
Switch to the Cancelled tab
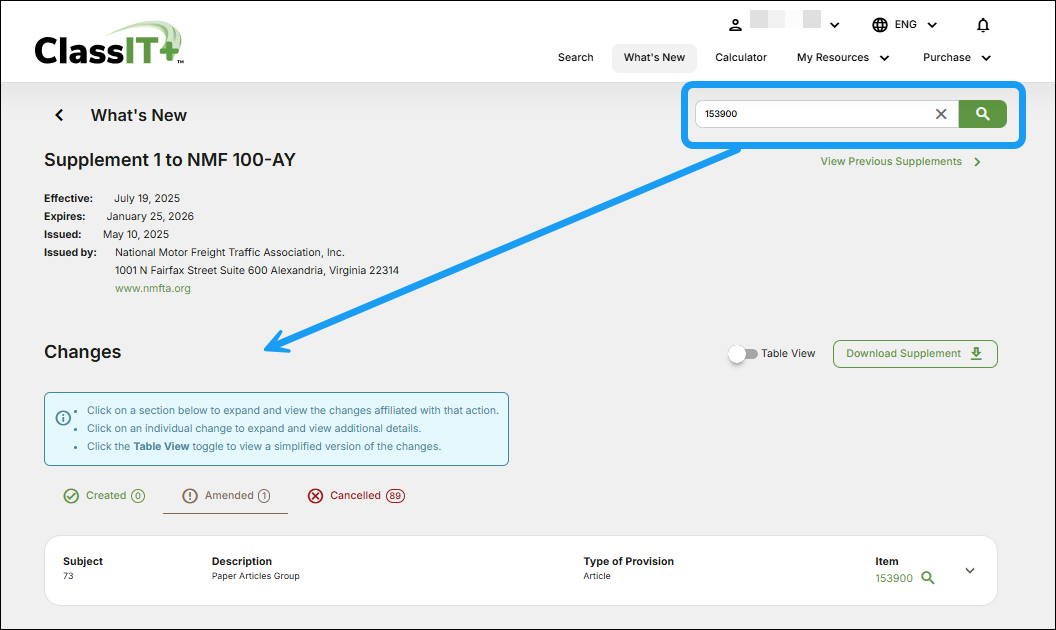coord(356,496)
